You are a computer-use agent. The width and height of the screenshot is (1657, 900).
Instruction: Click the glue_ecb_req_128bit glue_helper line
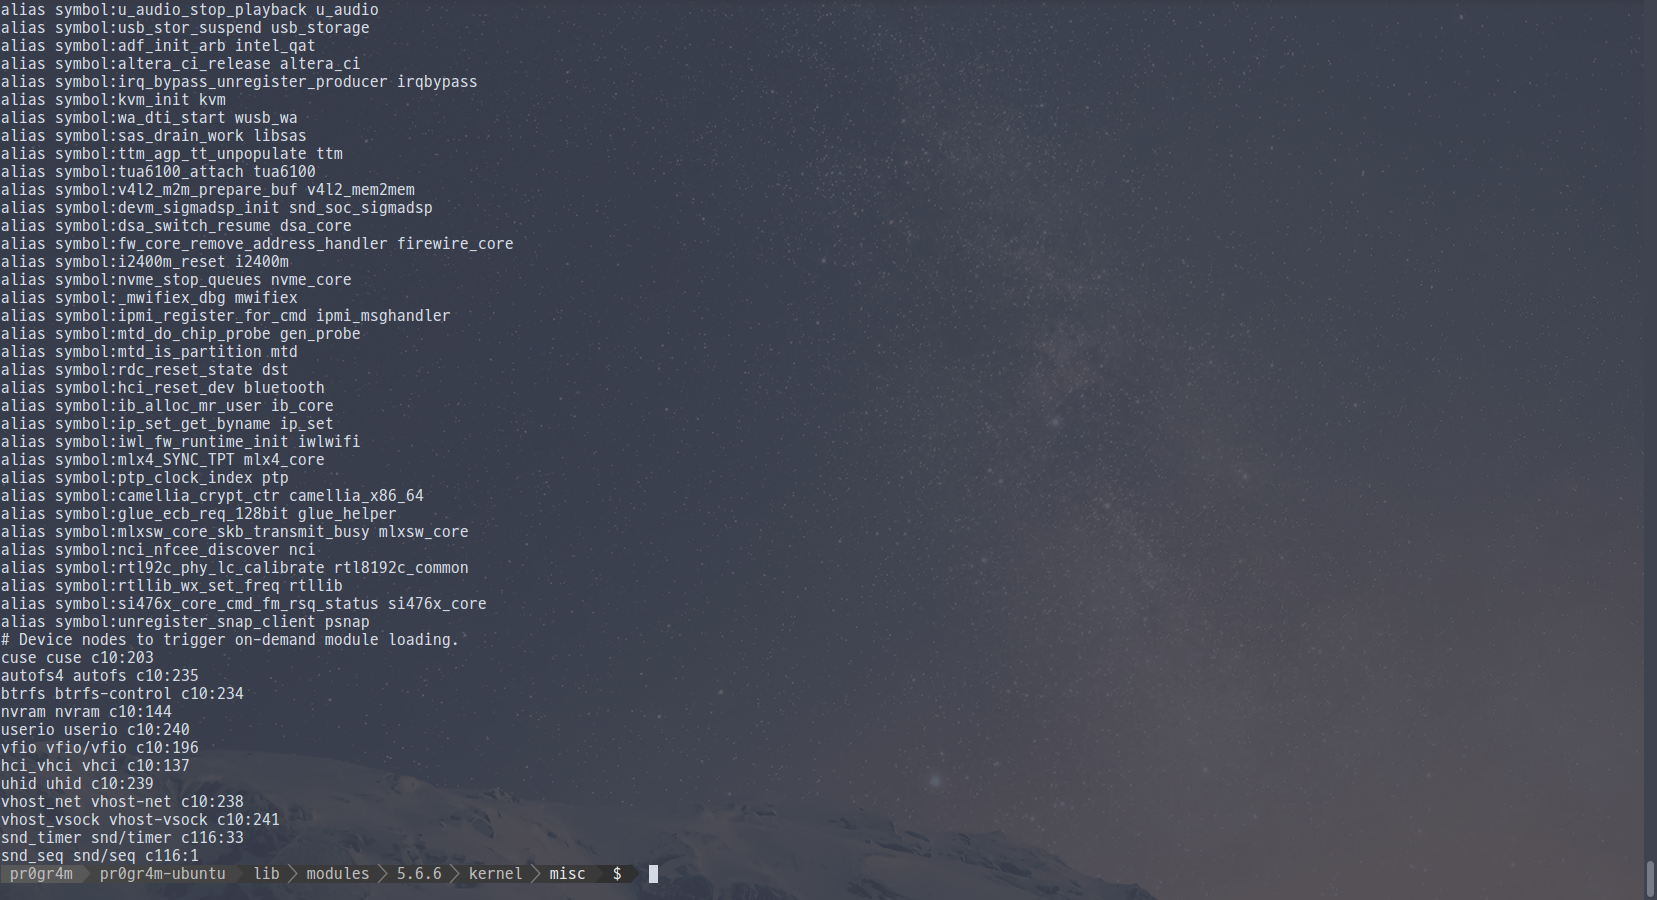tap(199, 514)
